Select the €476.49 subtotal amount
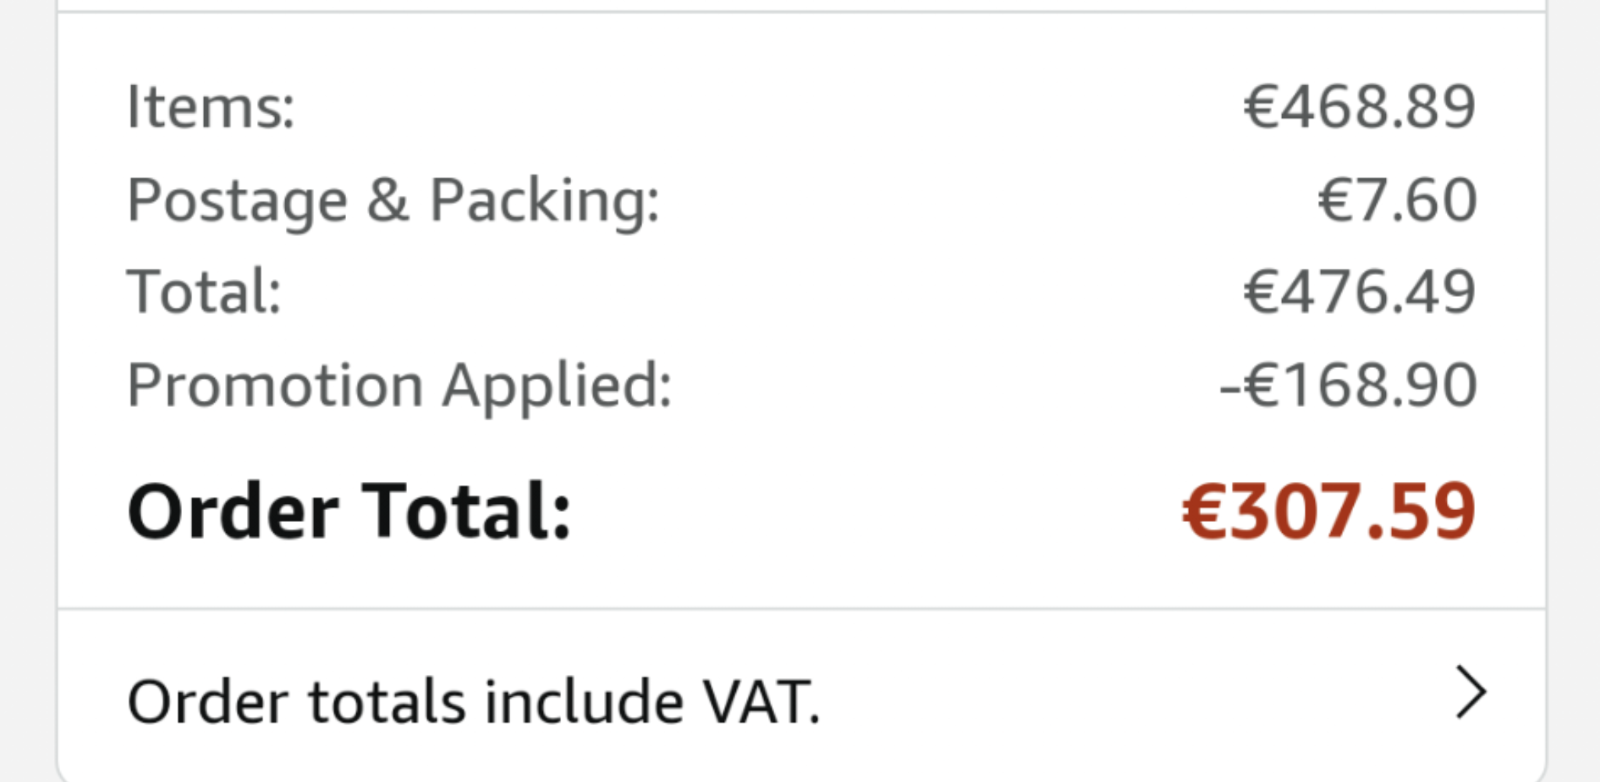The image size is (1600, 782). click(x=1359, y=292)
